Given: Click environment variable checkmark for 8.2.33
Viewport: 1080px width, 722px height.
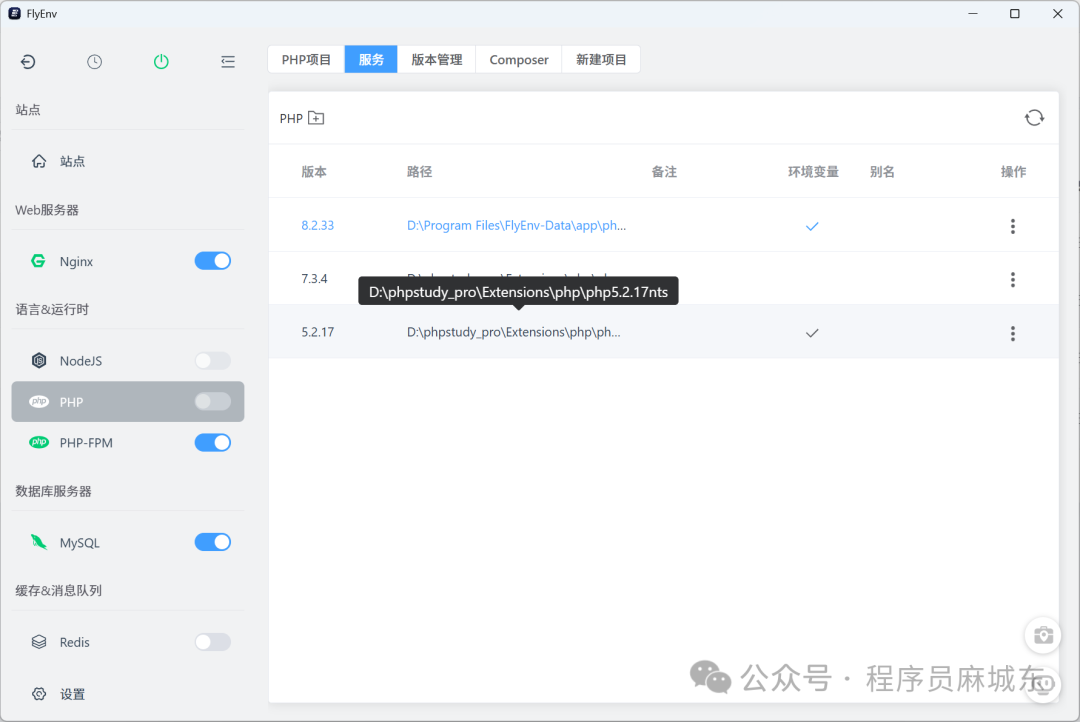Looking at the screenshot, I should pyautogui.click(x=812, y=226).
